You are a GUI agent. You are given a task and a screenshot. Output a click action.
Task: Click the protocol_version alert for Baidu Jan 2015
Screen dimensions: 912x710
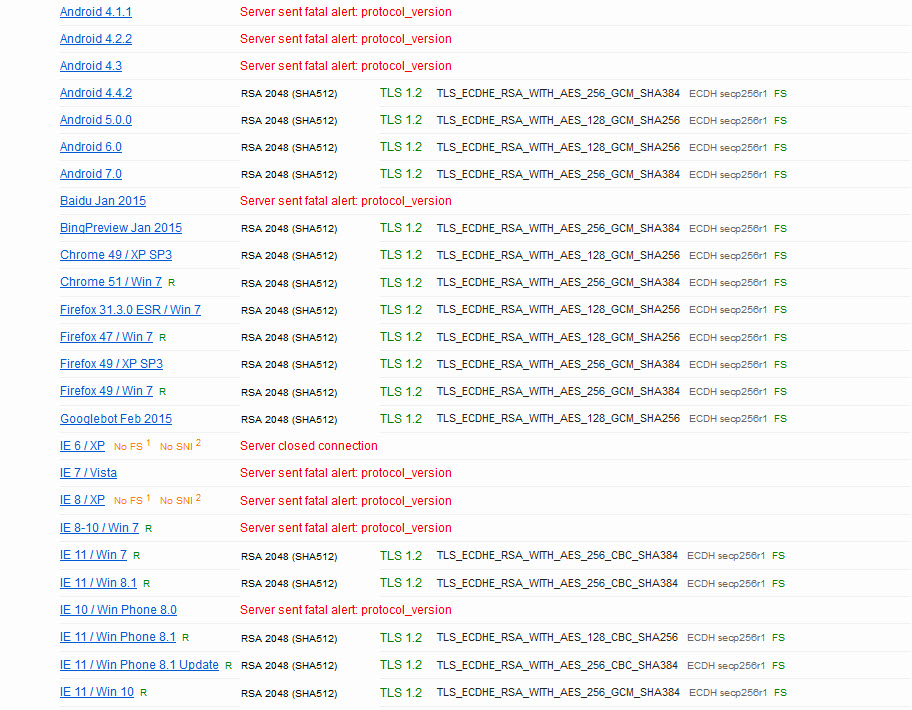pos(345,201)
